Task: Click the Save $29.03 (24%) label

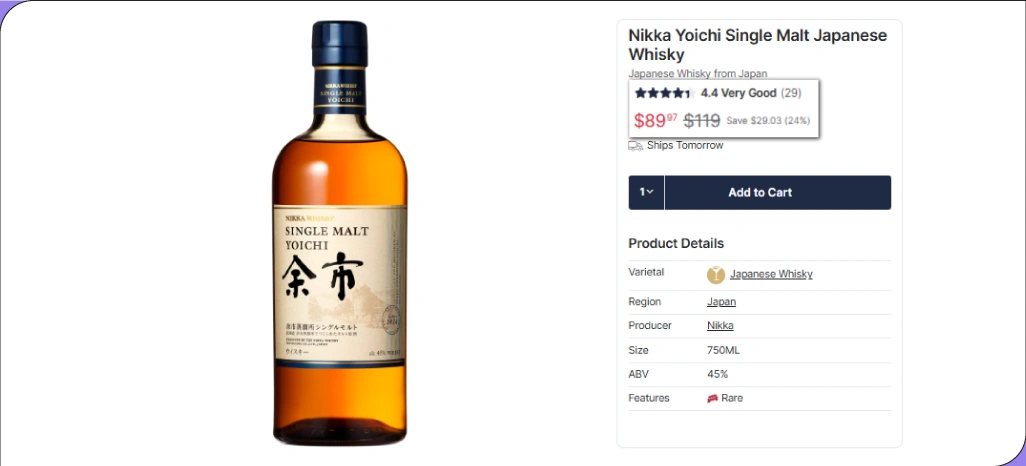Action: click(x=768, y=121)
